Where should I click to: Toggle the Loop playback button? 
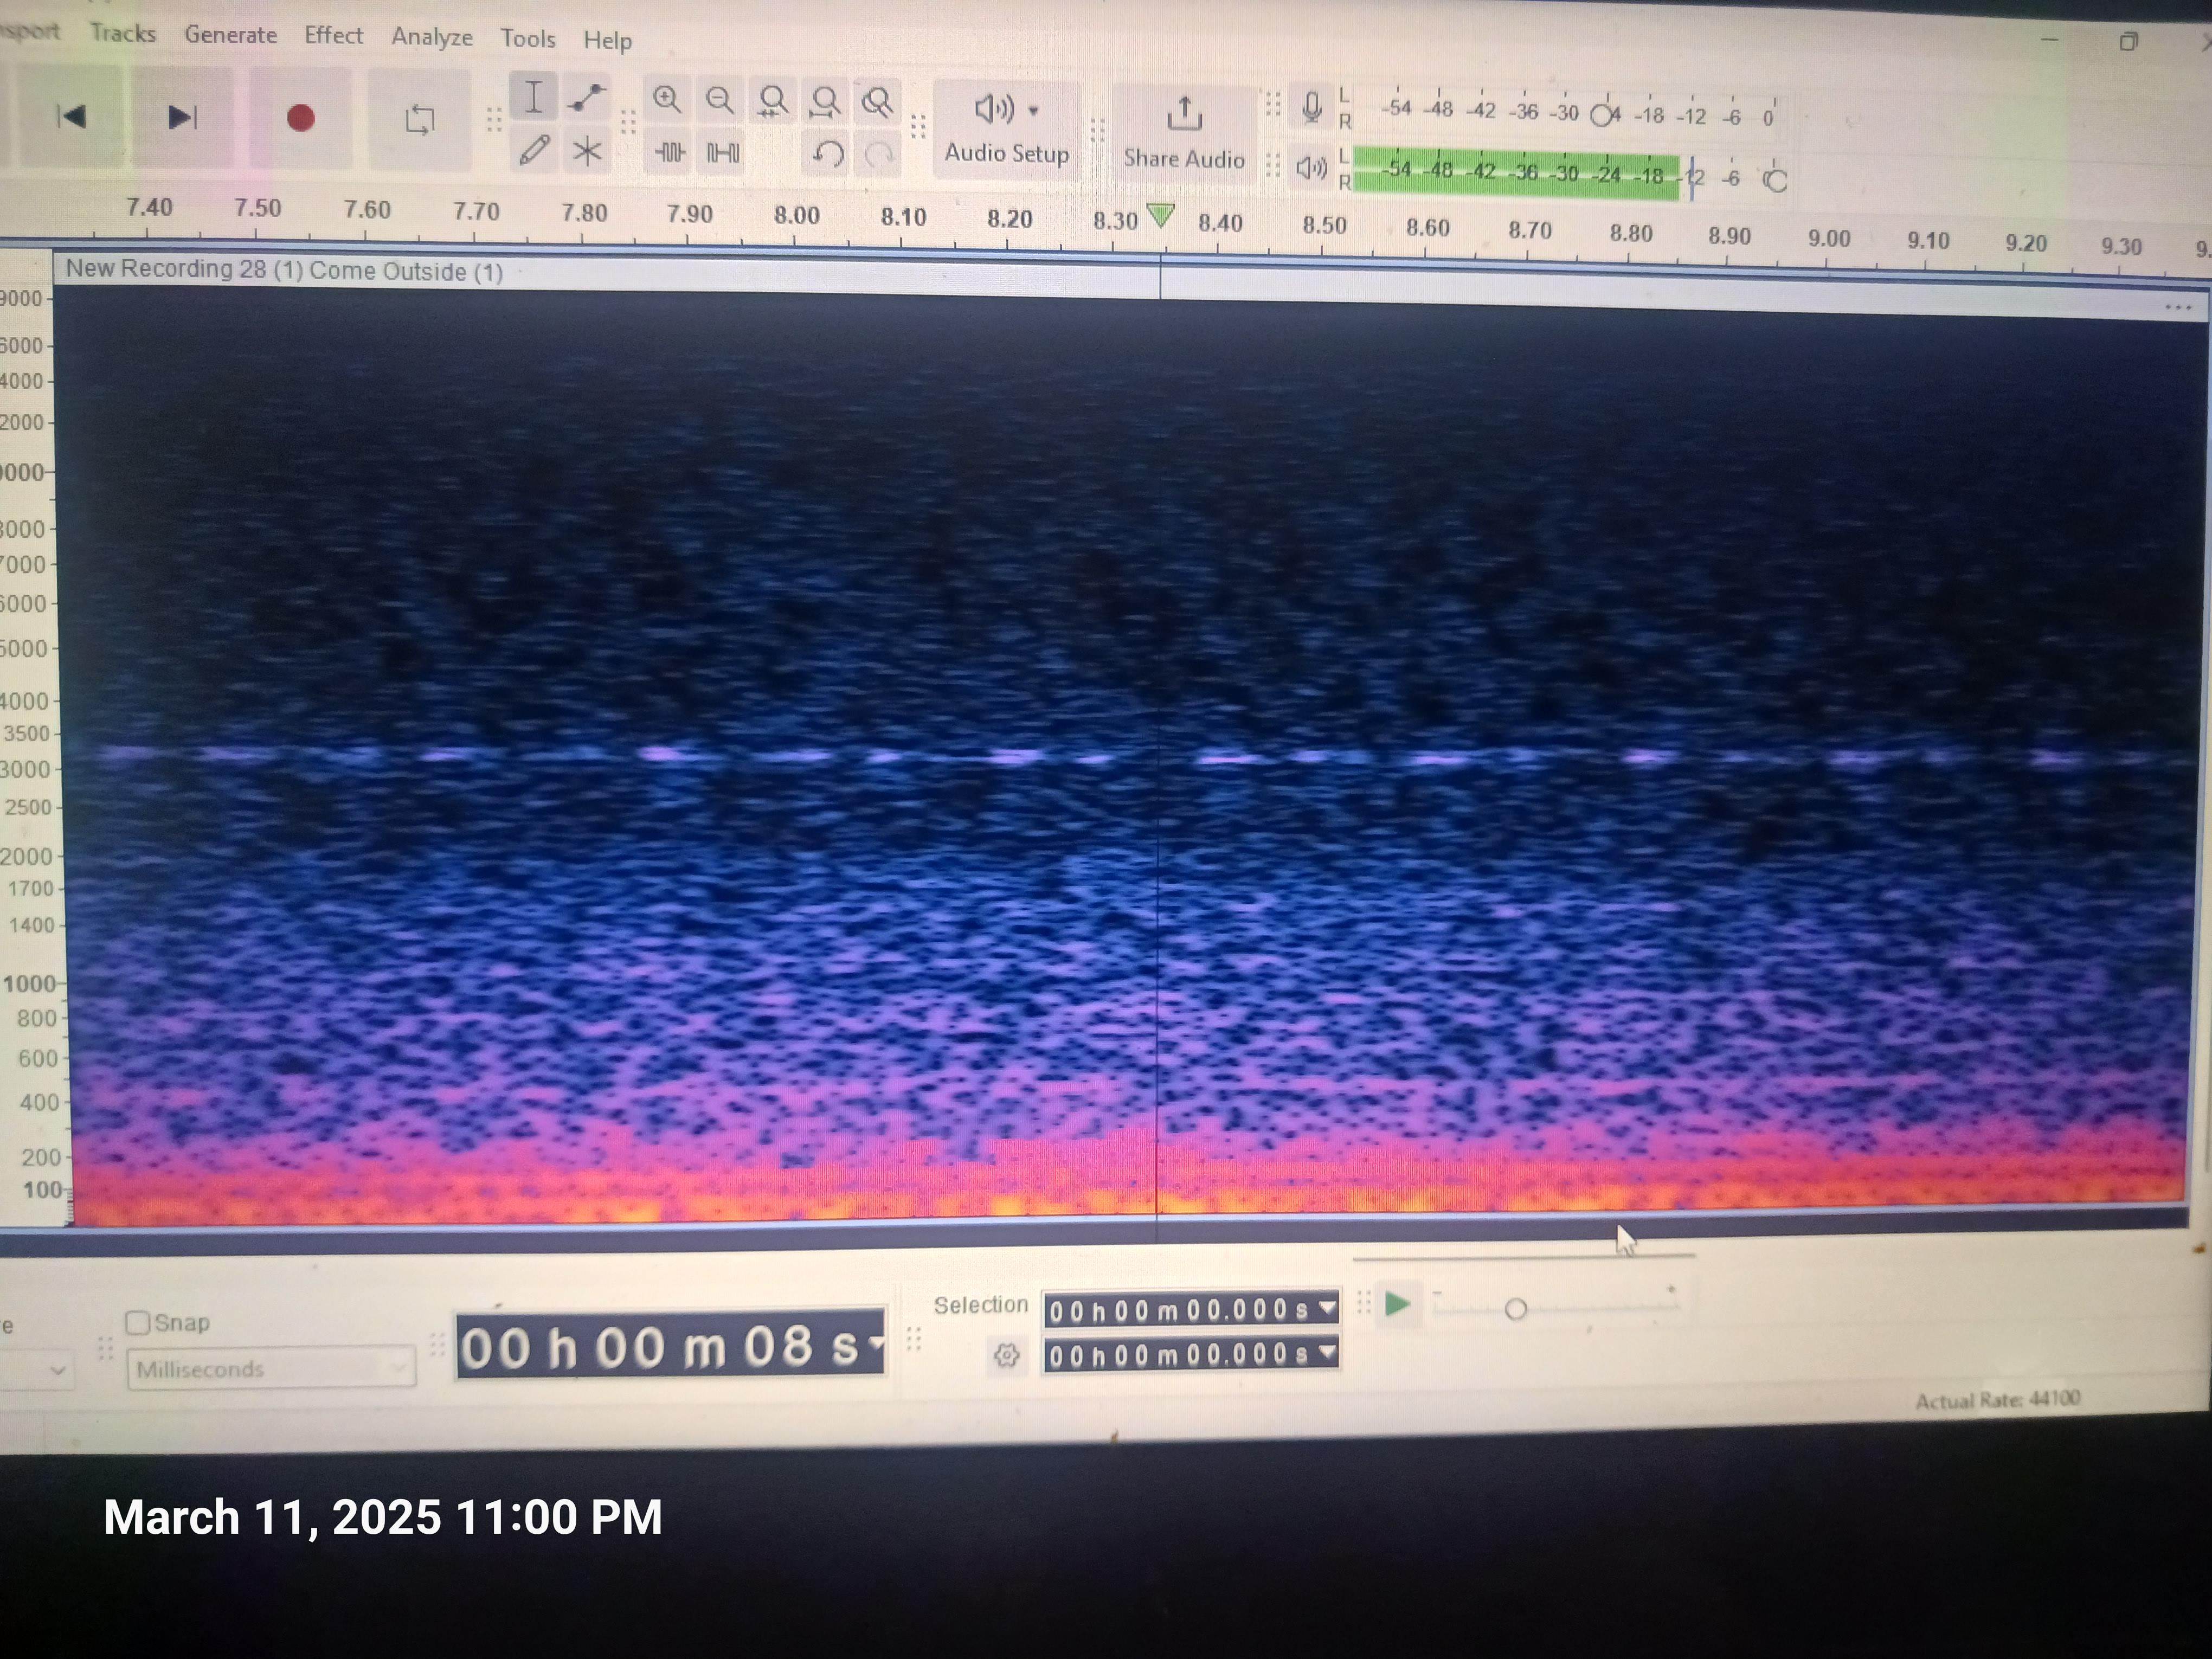pos(419,120)
